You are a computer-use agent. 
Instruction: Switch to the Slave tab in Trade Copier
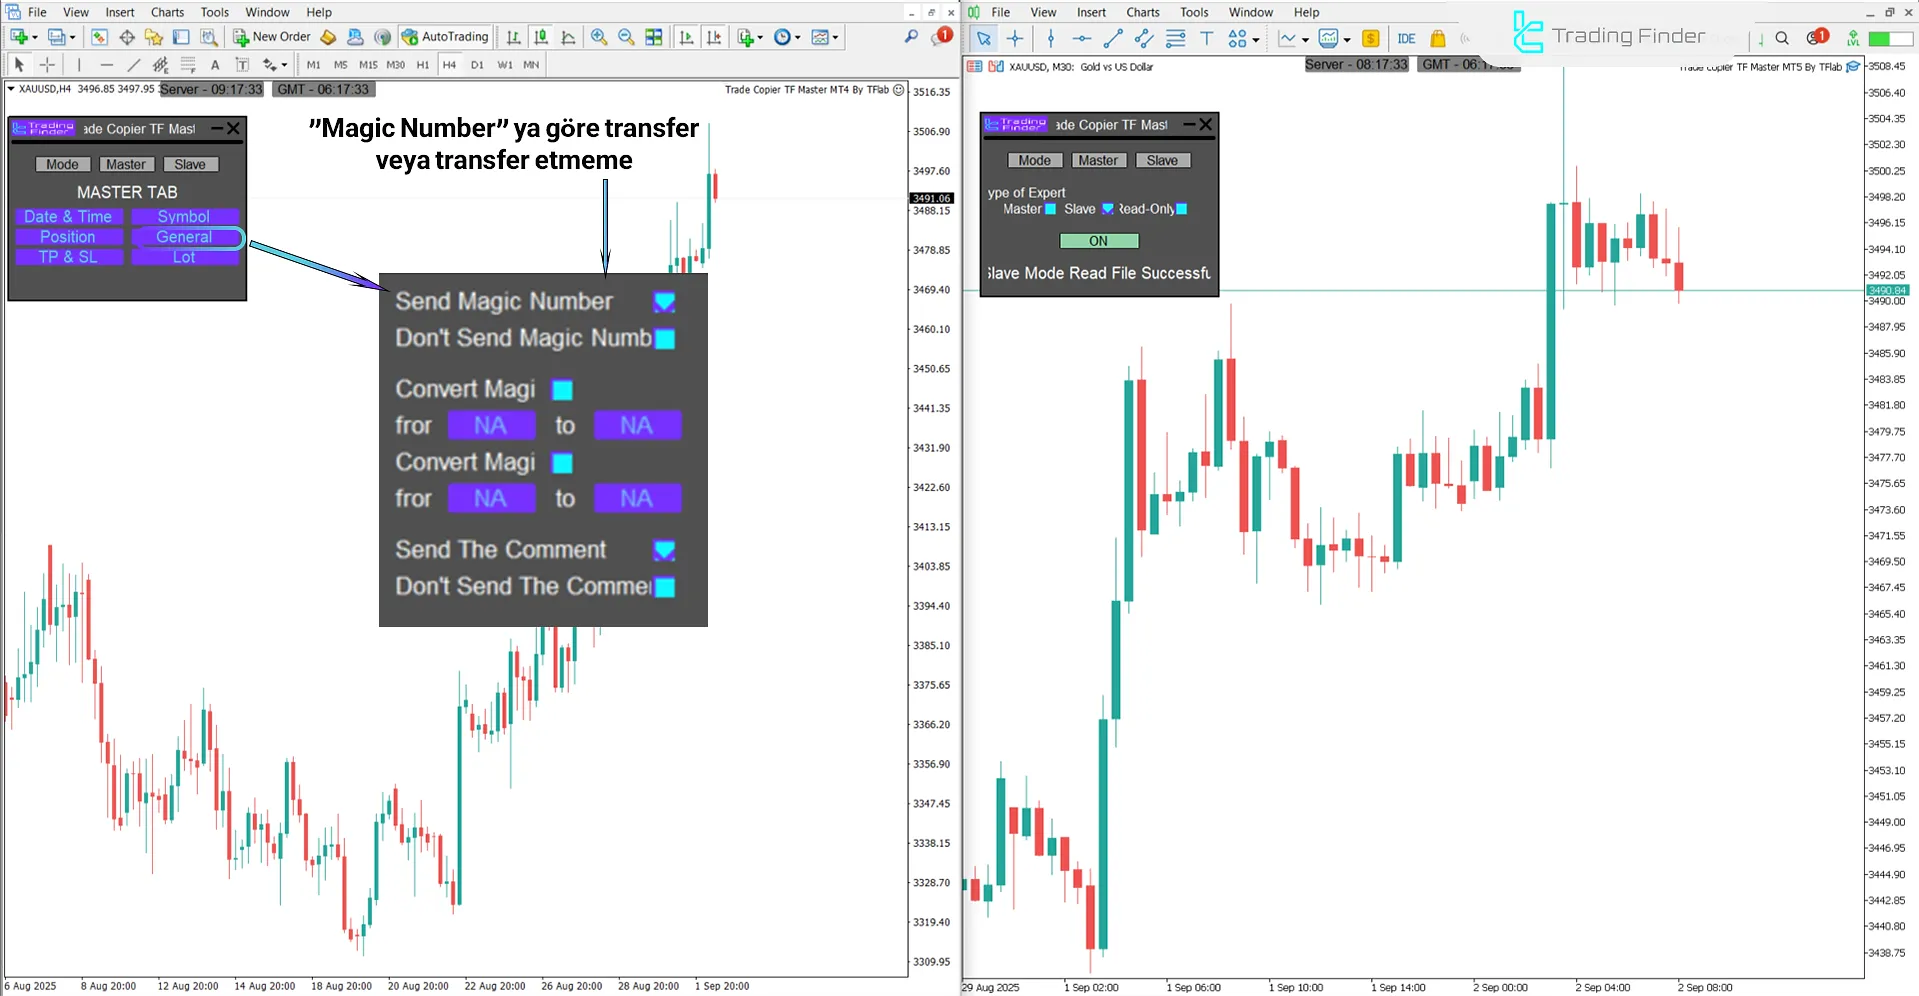191,164
